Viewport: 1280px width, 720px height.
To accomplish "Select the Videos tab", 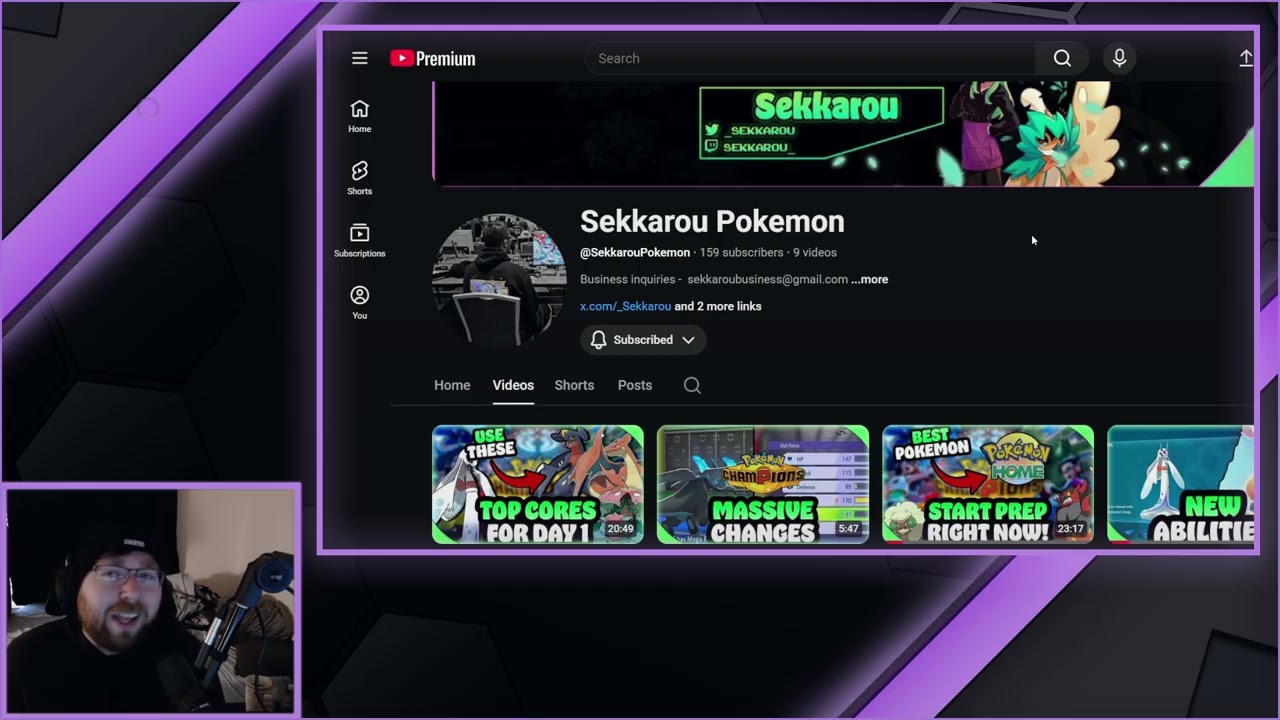I will coord(513,385).
